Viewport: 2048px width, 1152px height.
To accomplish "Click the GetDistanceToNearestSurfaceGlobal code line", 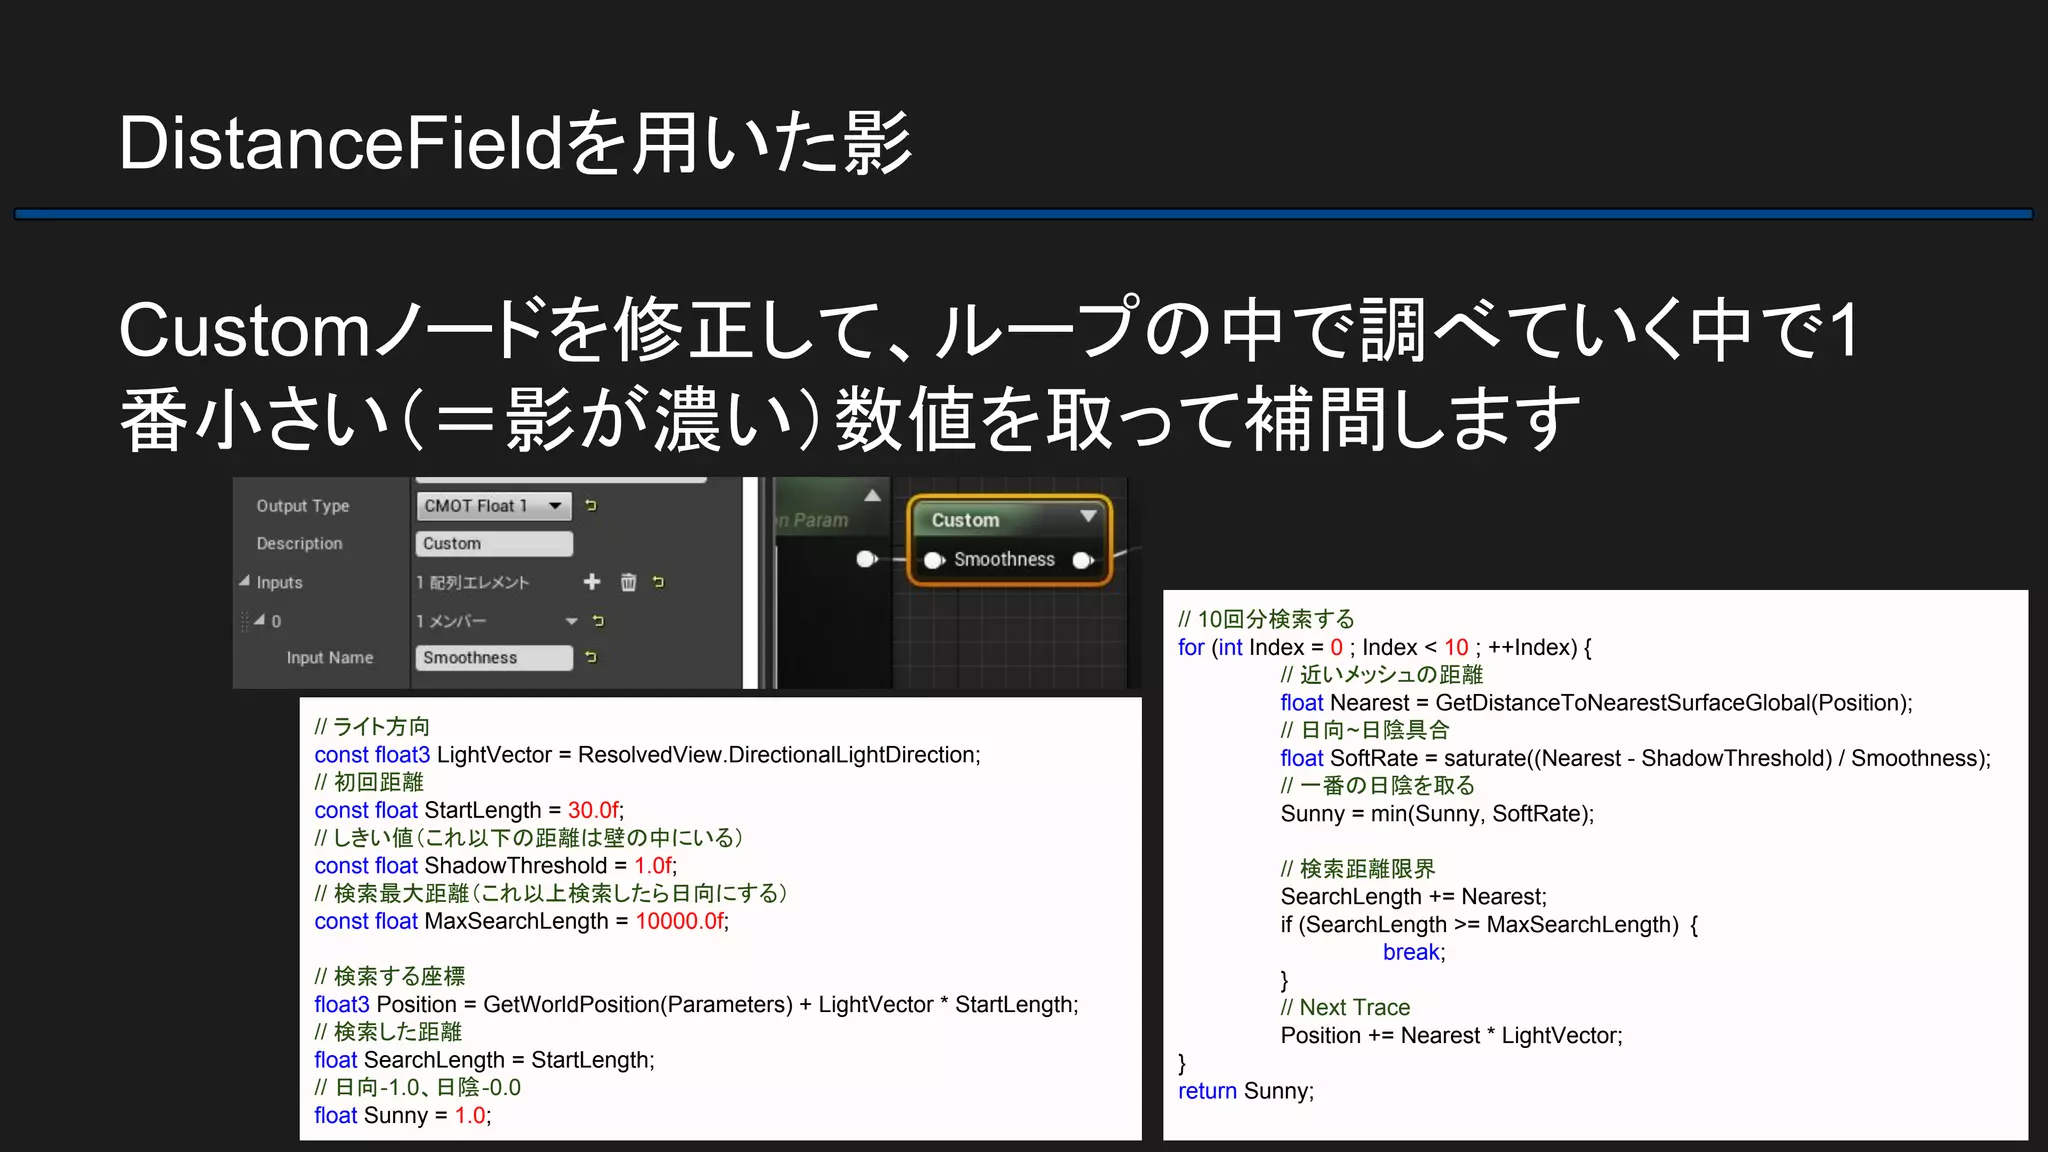I will tap(1596, 703).
